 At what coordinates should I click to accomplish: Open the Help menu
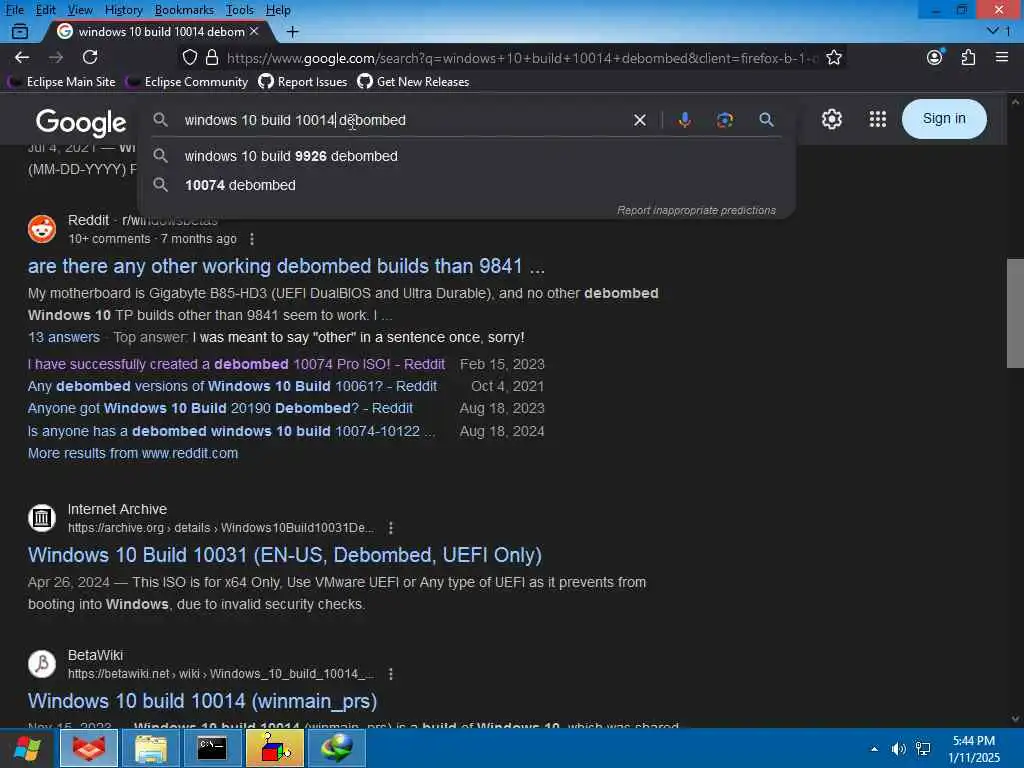[x=278, y=10]
